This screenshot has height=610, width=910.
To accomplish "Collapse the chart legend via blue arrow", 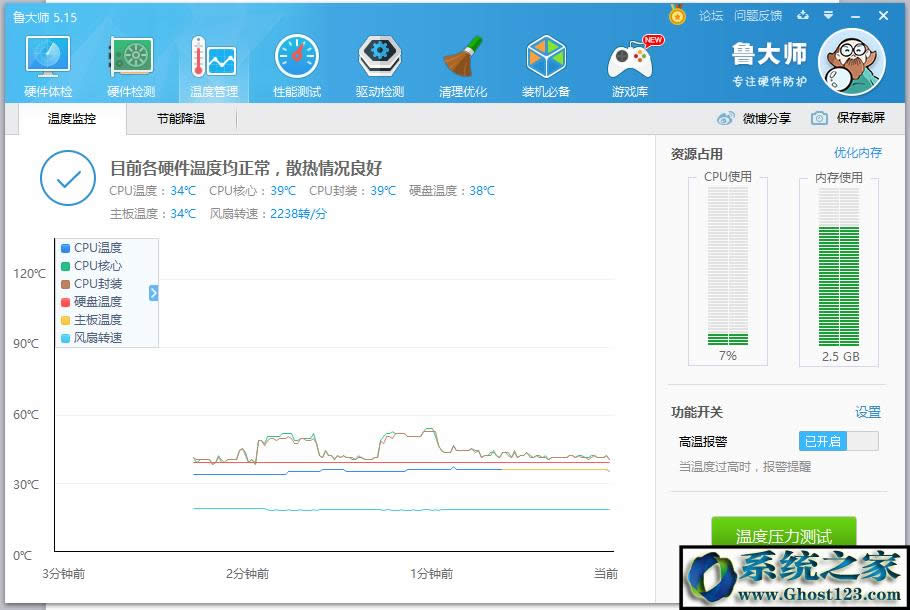I will [152, 293].
